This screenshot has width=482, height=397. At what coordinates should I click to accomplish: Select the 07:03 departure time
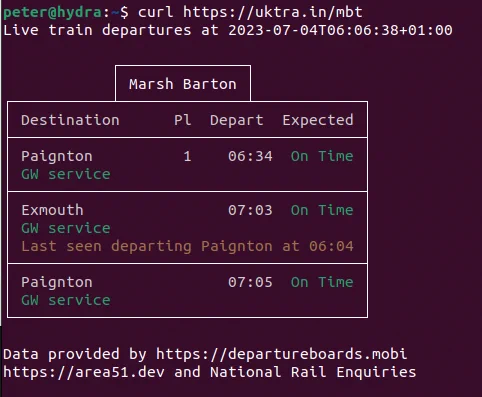coord(250,210)
